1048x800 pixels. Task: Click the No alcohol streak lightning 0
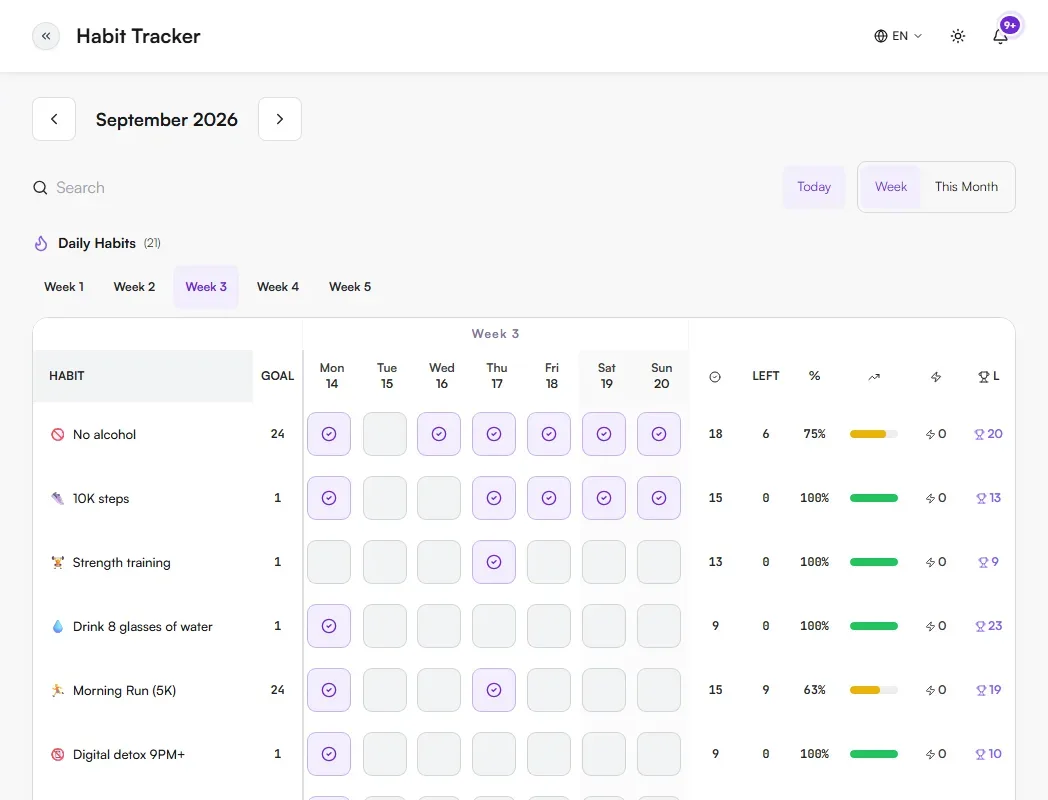[x=936, y=434]
